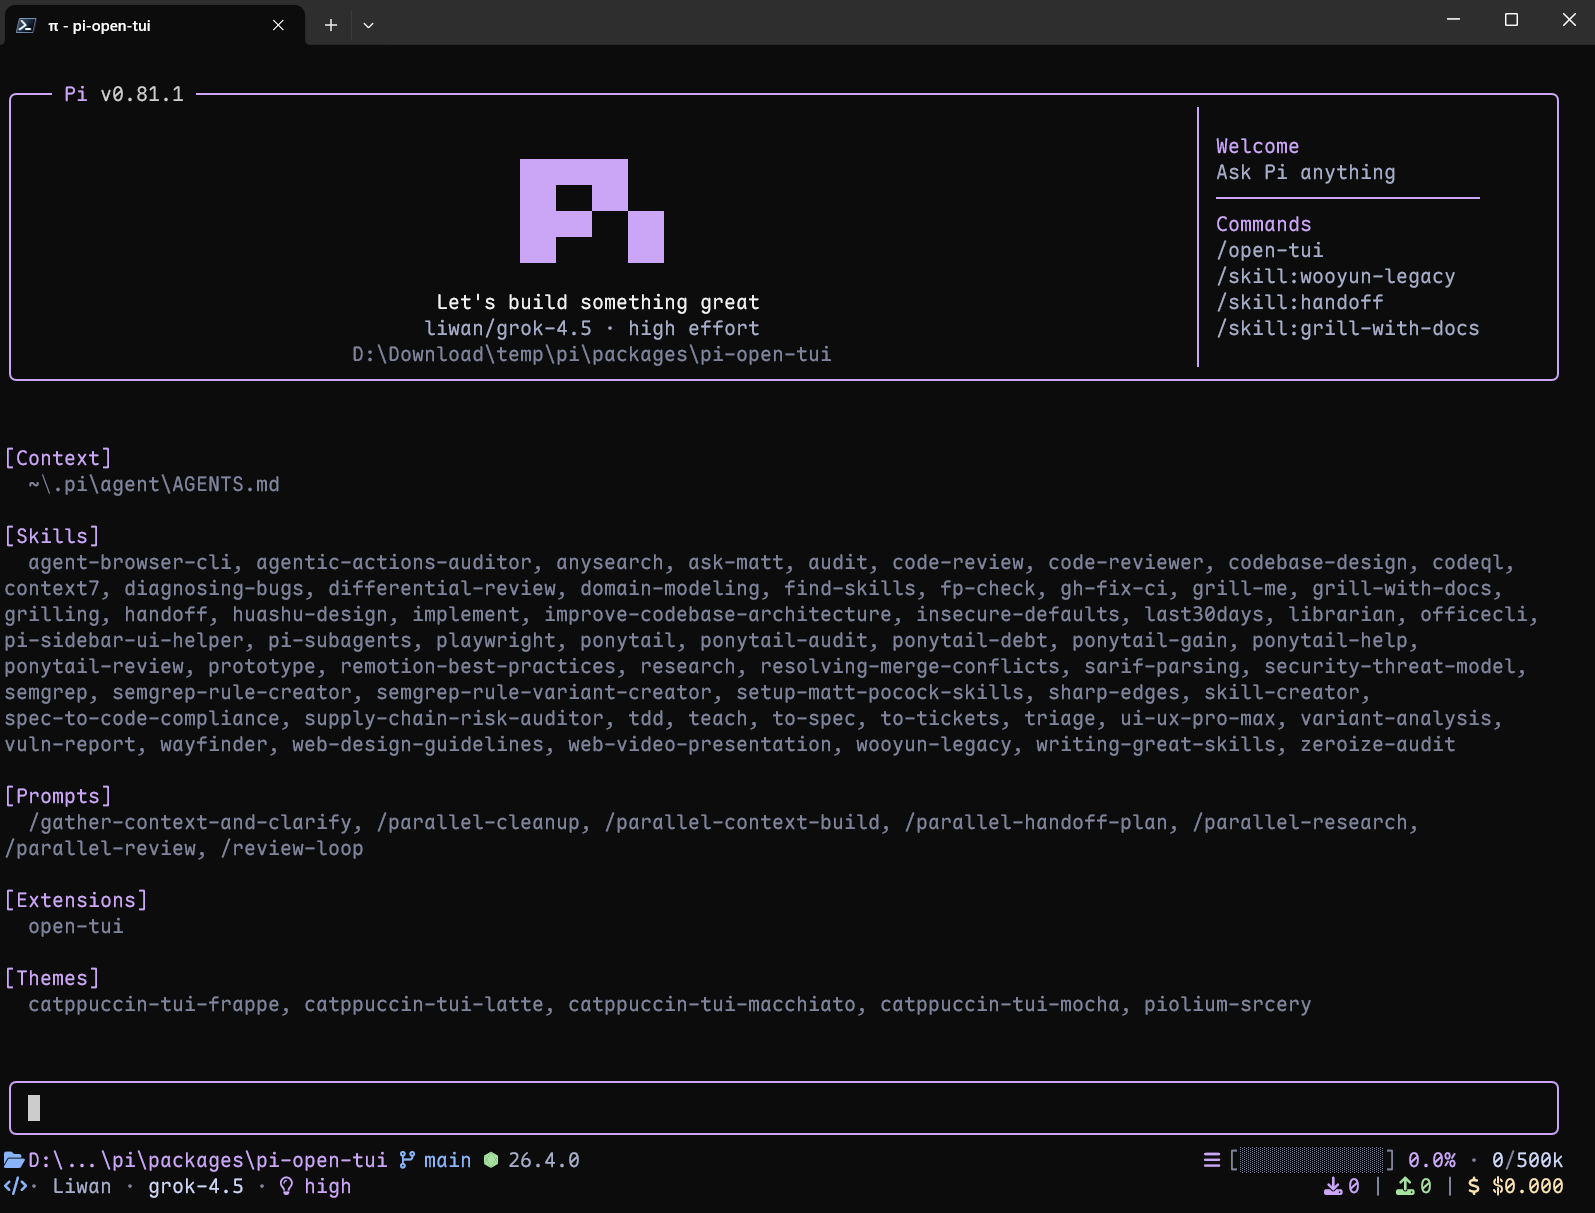Click the zeroize-audit skill name

tap(1378, 744)
